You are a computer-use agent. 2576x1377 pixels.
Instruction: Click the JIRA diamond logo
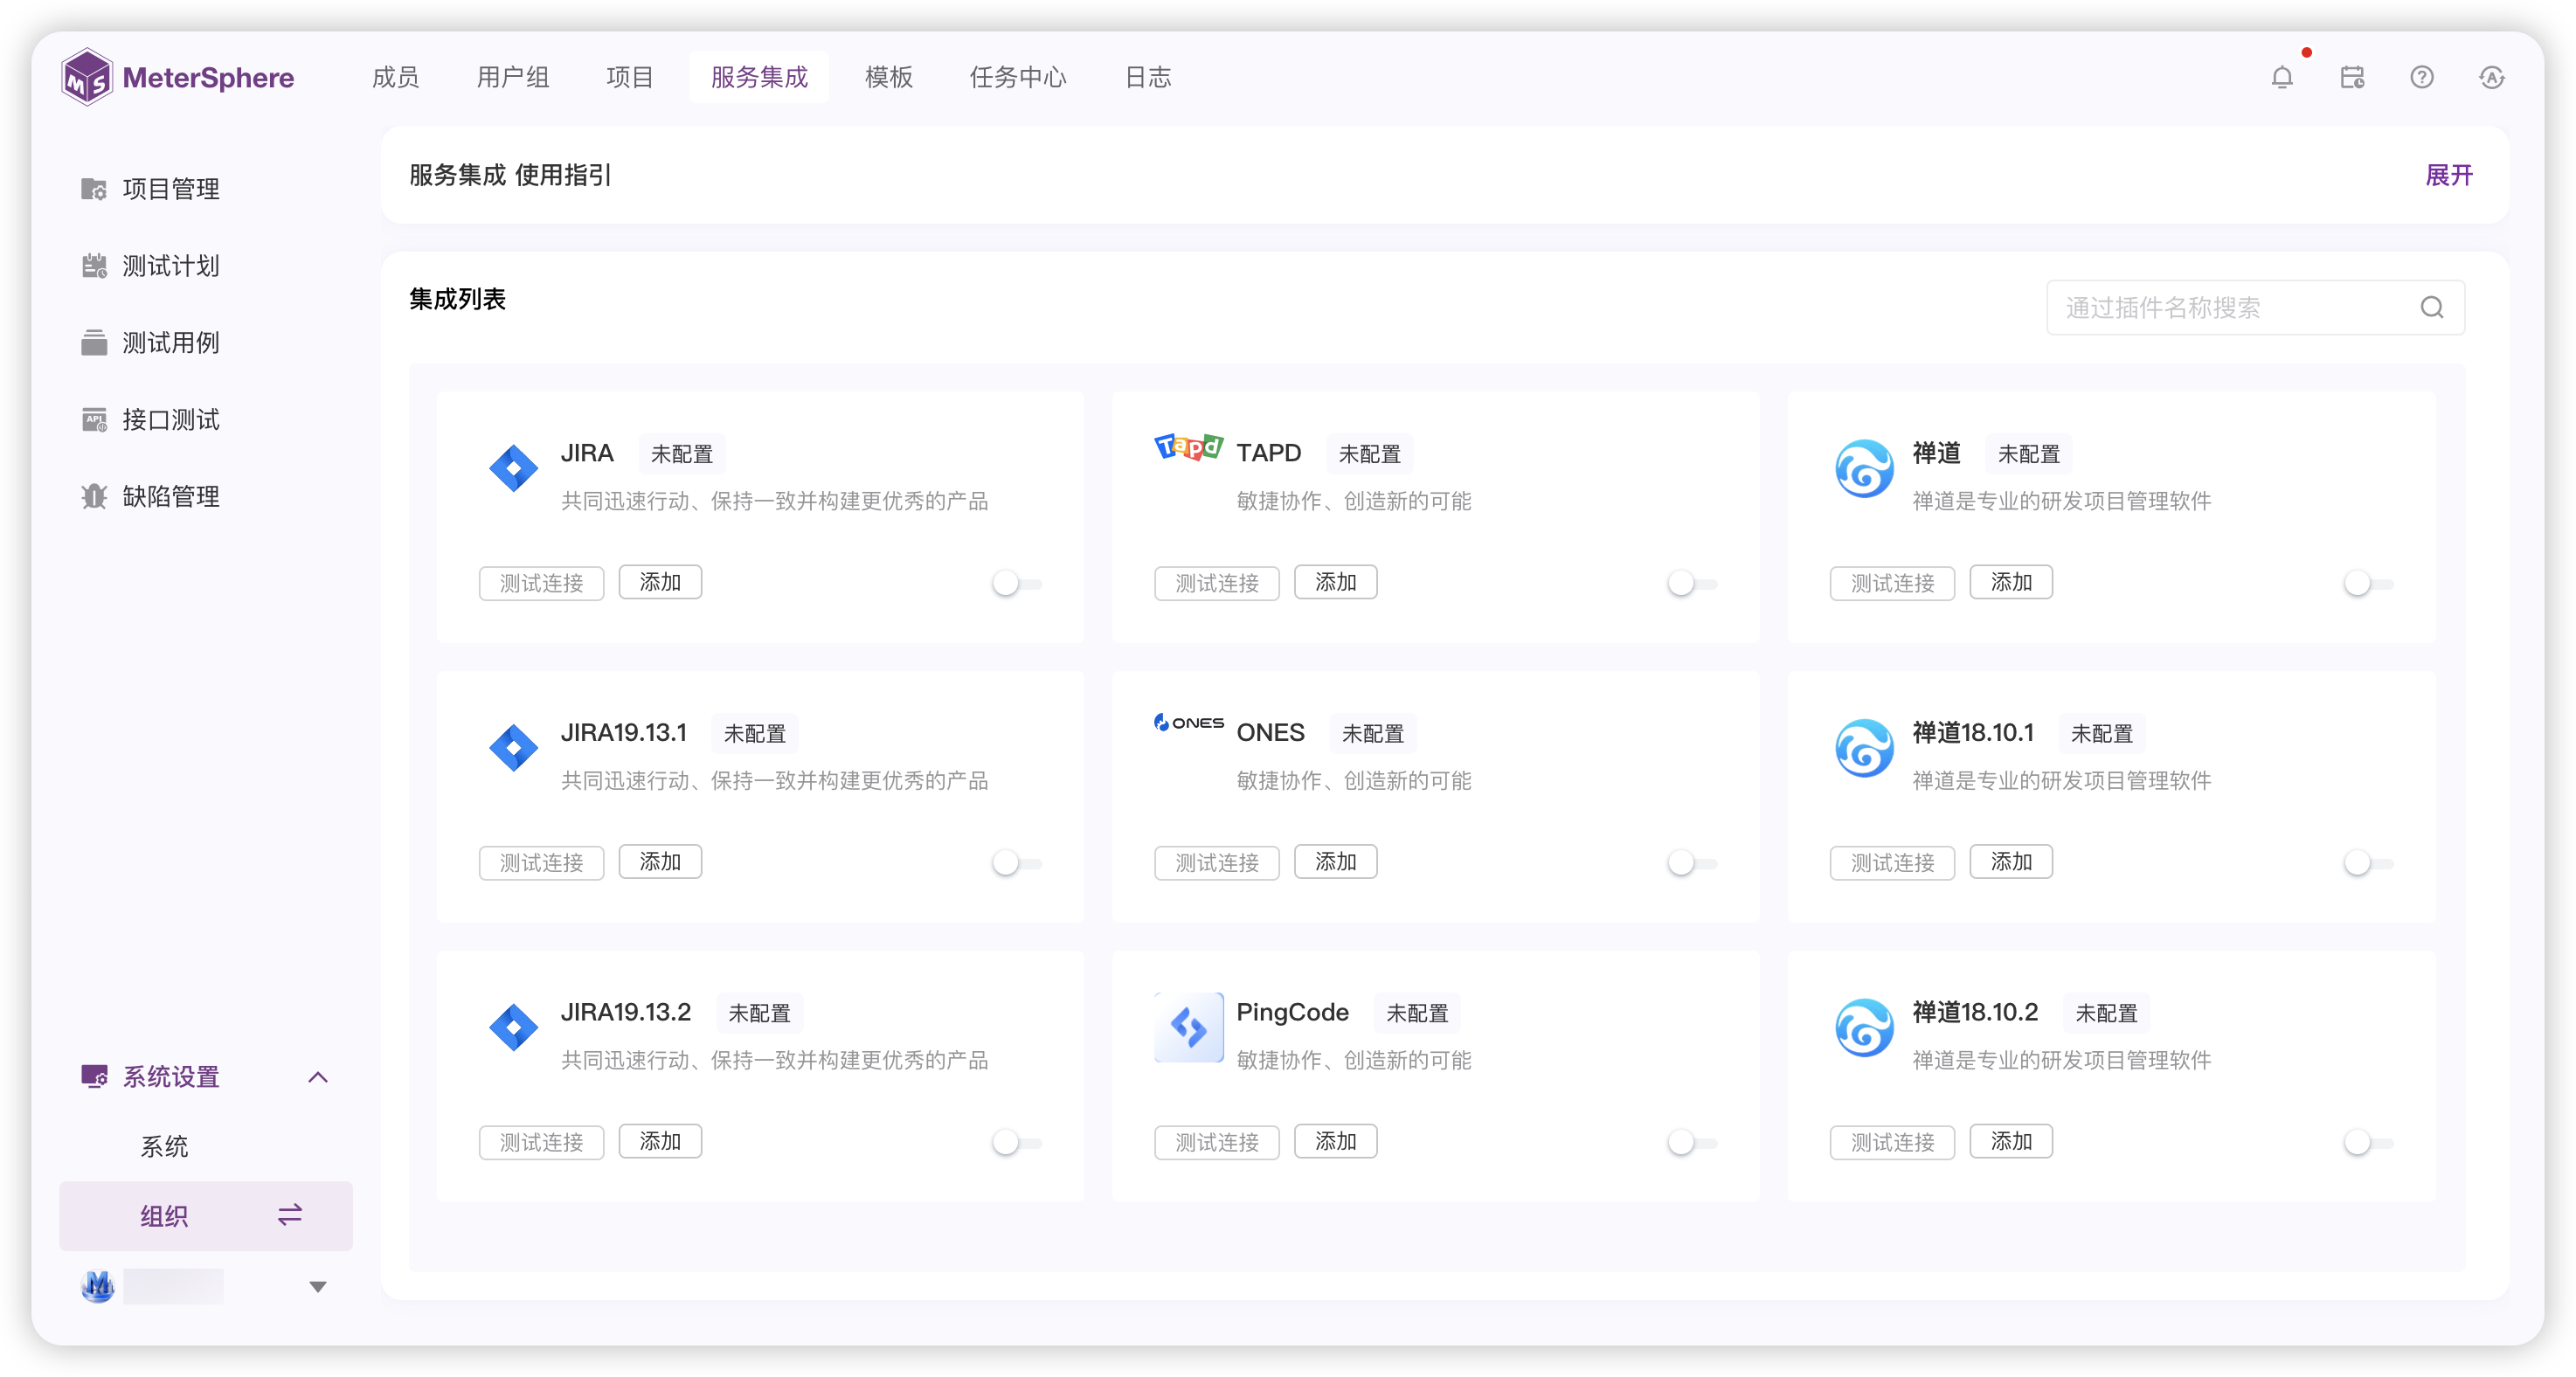click(x=514, y=468)
